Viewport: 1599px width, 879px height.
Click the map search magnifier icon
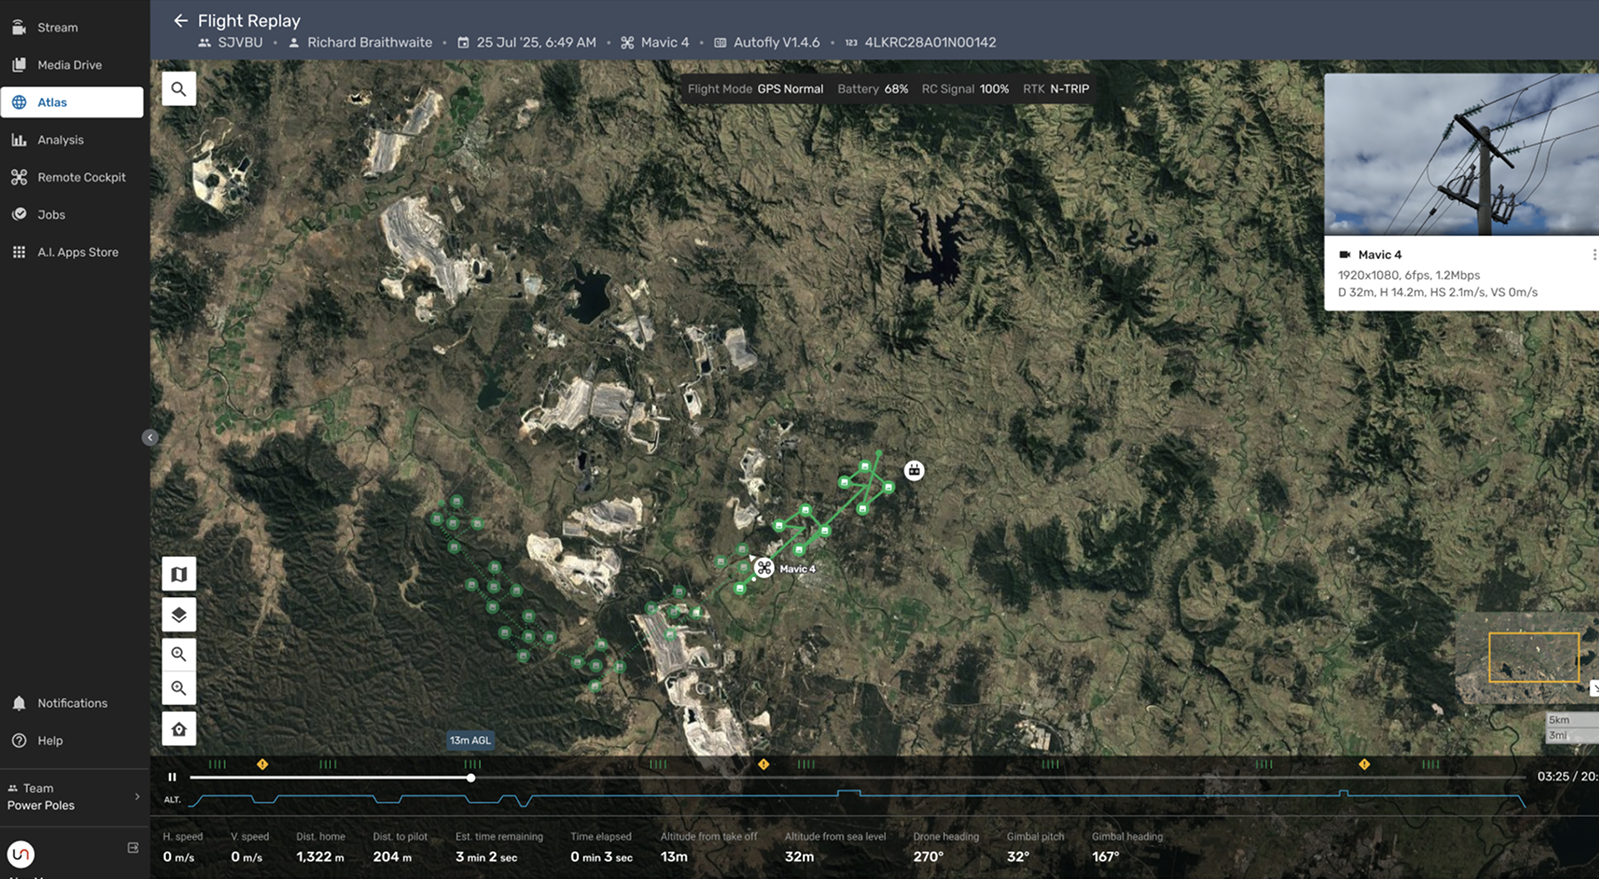click(x=178, y=89)
